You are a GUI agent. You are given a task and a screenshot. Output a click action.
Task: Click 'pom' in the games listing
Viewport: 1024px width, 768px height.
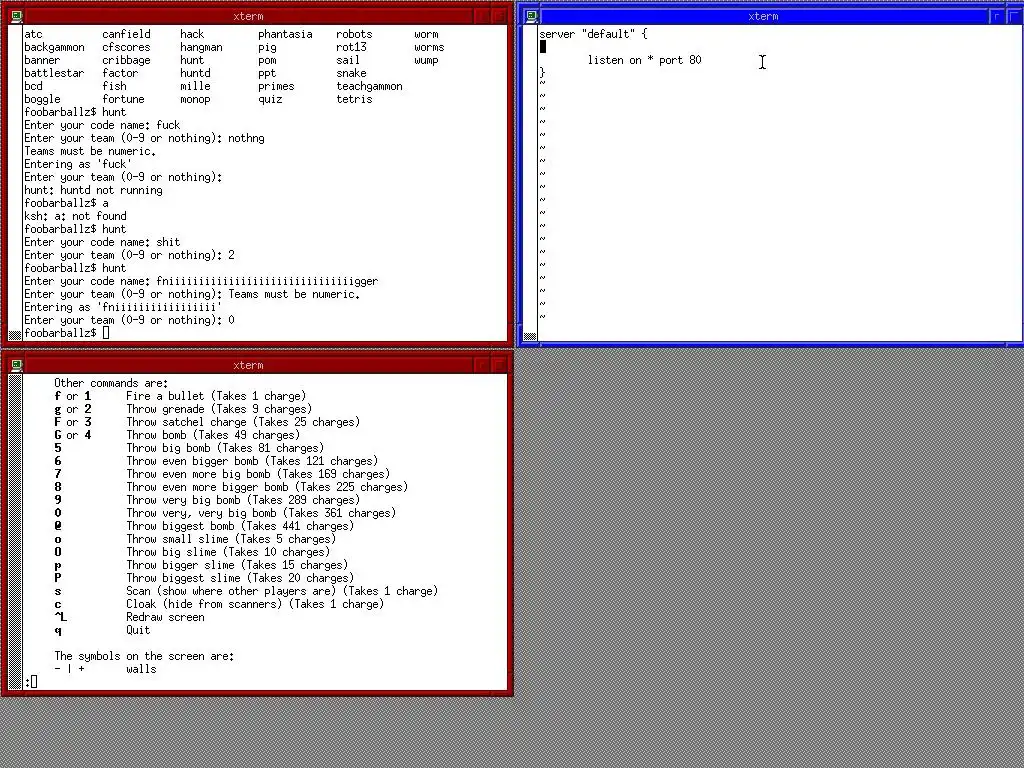(267, 60)
